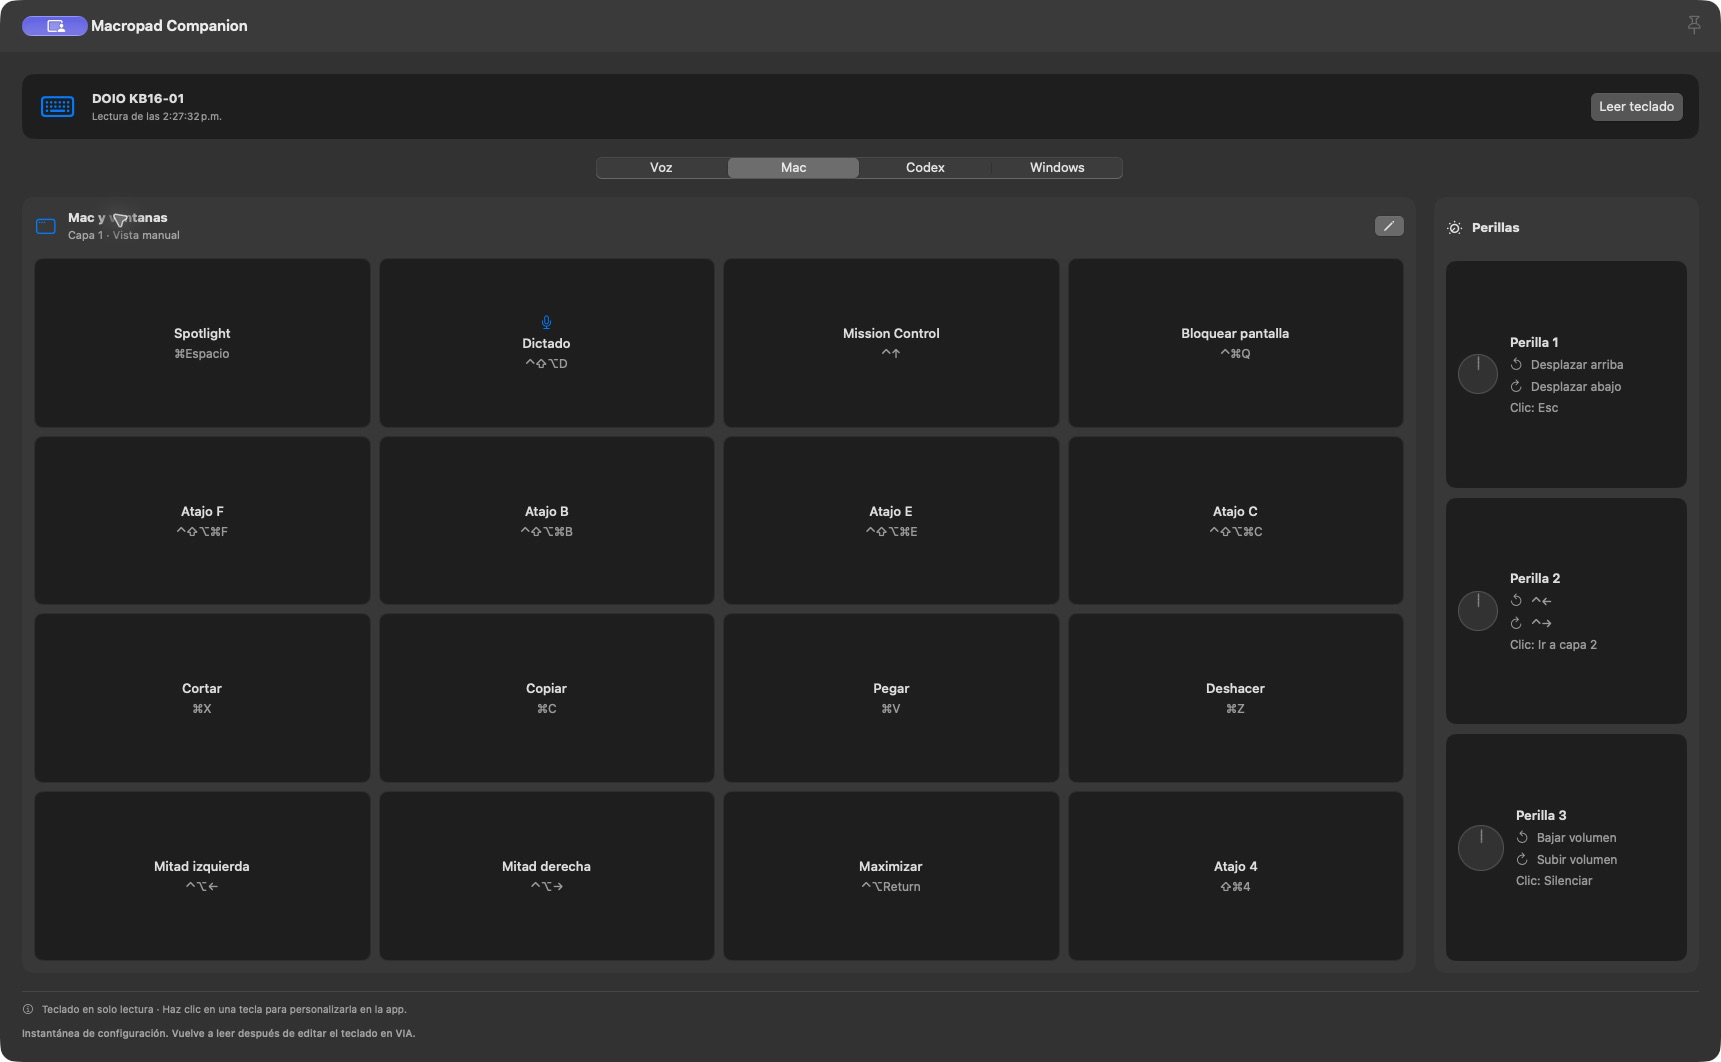Select the Mission Control key tile

pyautogui.click(x=891, y=343)
